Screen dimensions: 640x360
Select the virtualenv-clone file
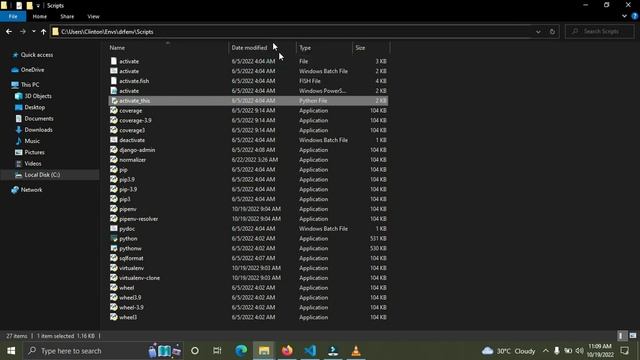[139, 278]
